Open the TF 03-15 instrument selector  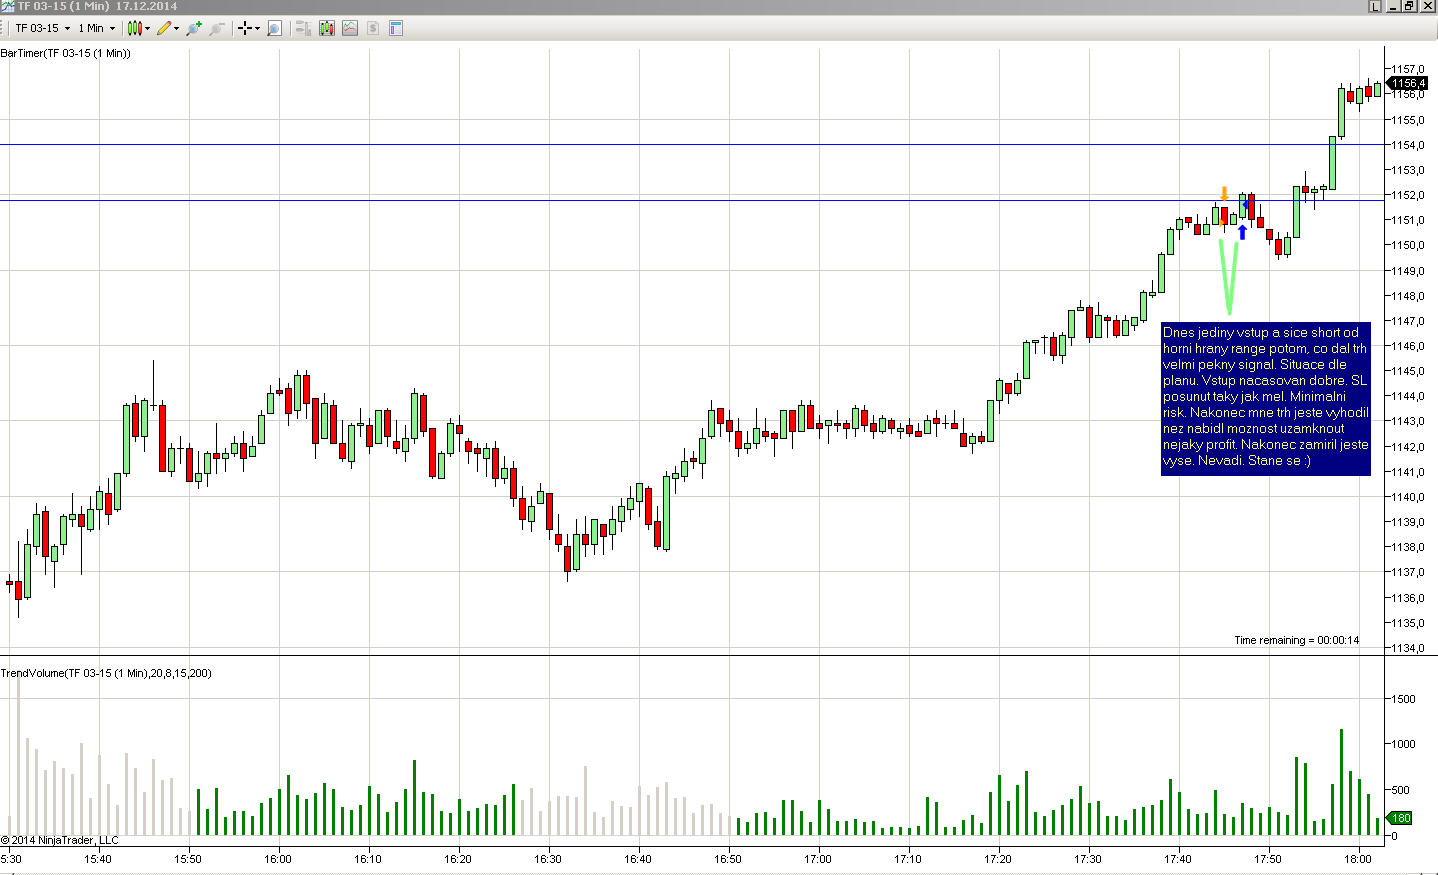tap(42, 28)
